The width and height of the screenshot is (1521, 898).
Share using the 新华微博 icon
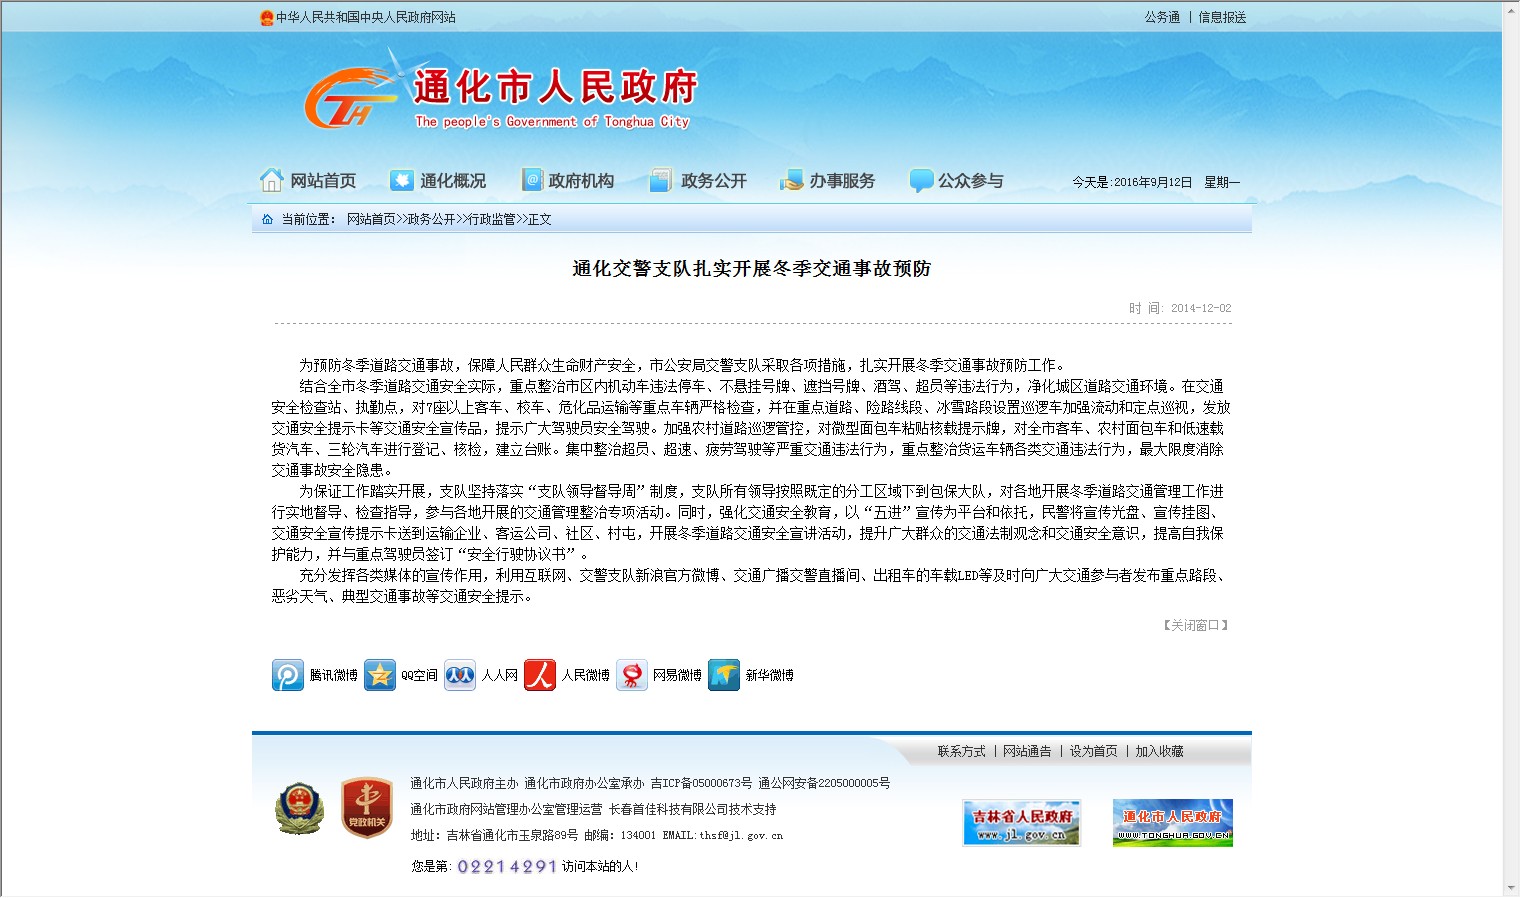click(x=724, y=675)
